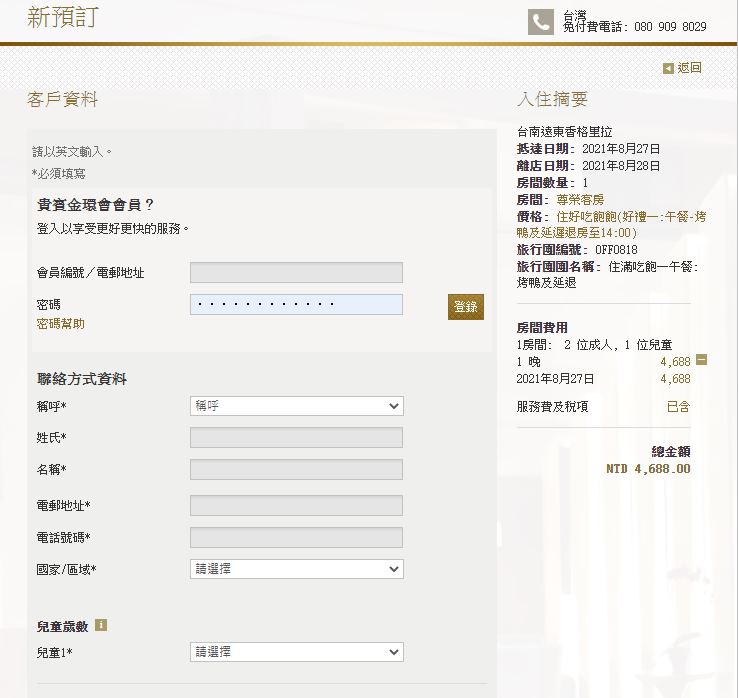
Task: Select the 姓氏 last name field
Action: pos(296,437)
